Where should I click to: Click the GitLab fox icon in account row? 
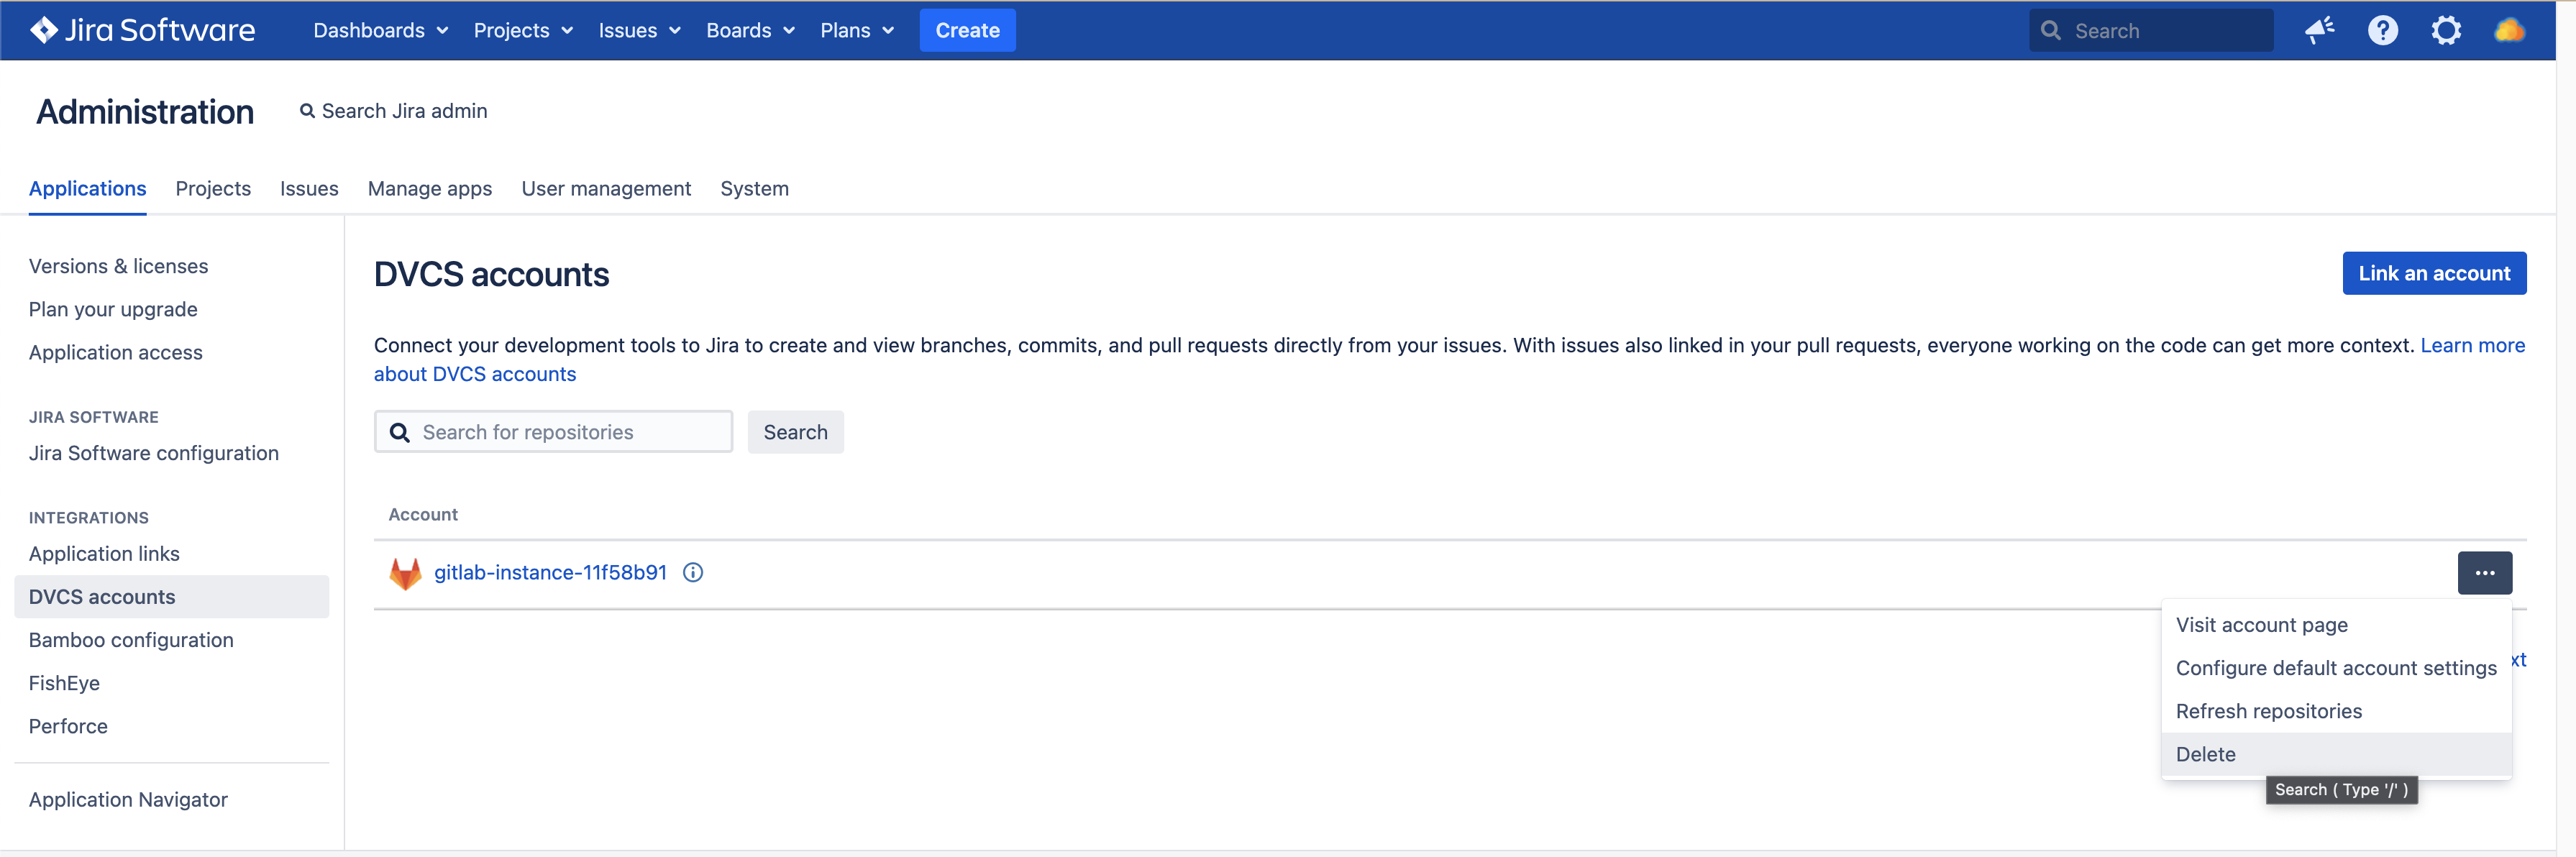pyautogui.click(x=405, y=572)
